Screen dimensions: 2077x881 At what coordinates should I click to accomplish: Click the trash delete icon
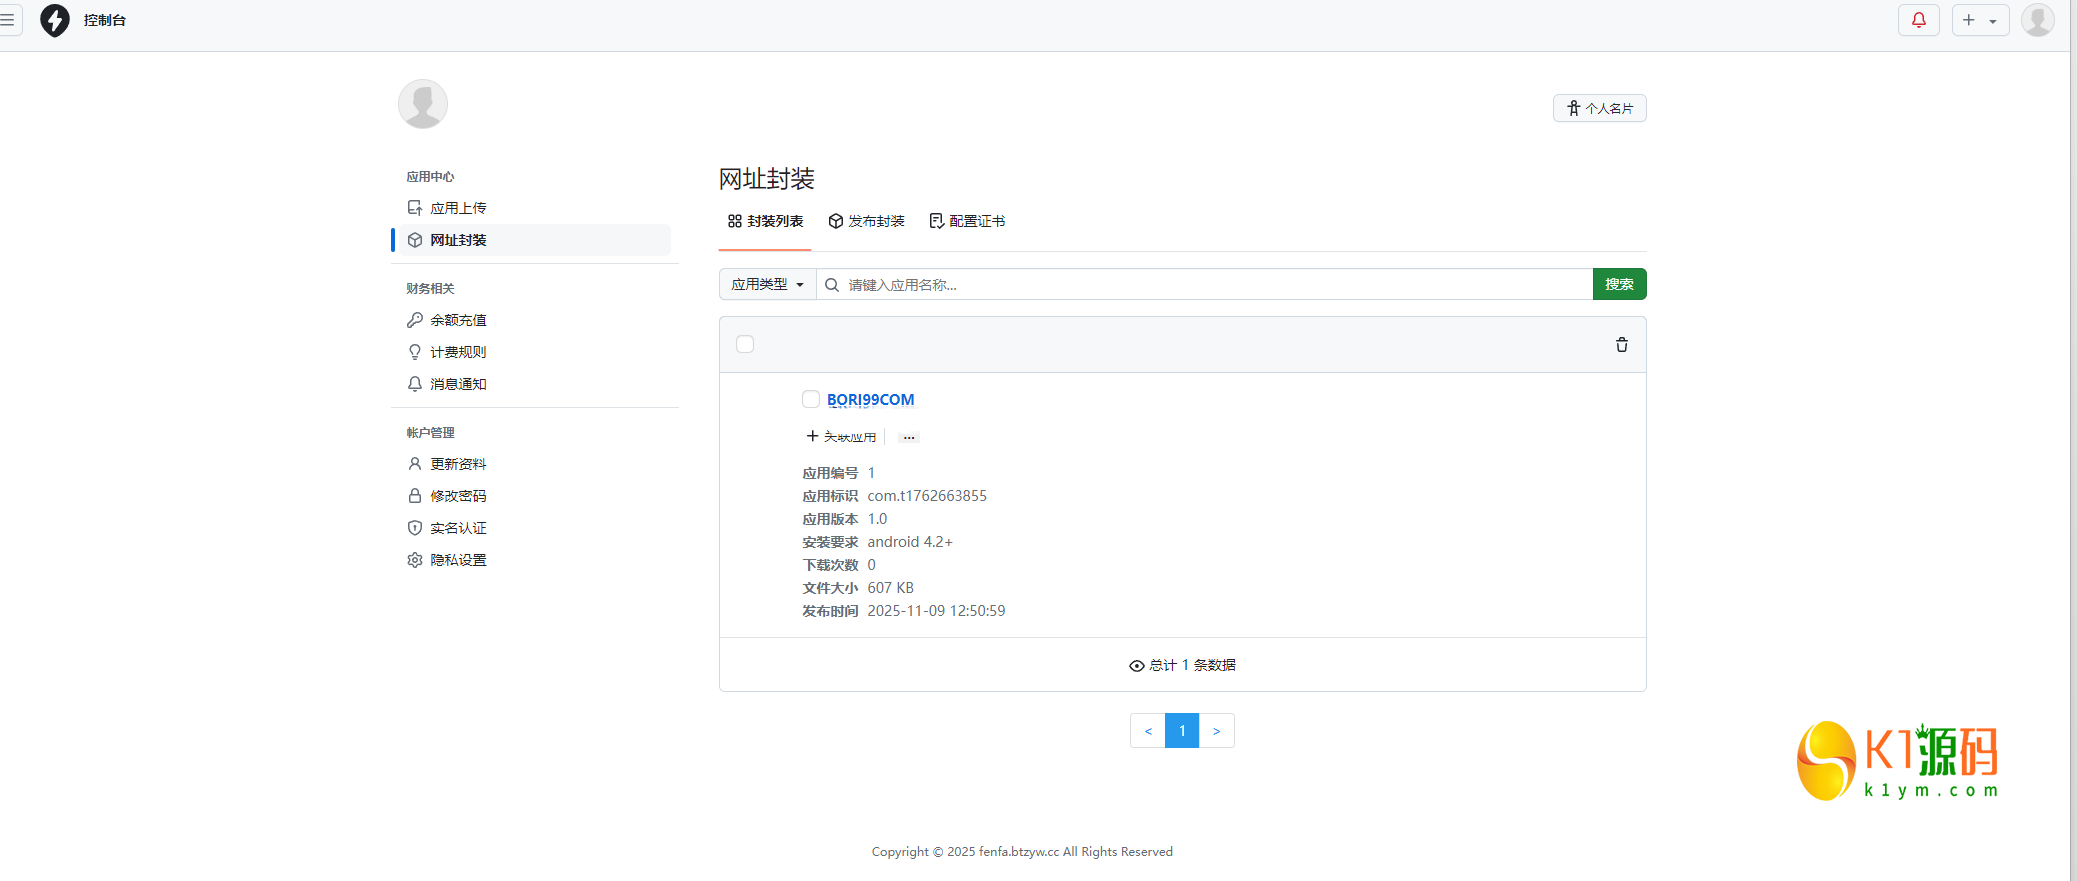pyautogui.click(x=1621, y=345)
